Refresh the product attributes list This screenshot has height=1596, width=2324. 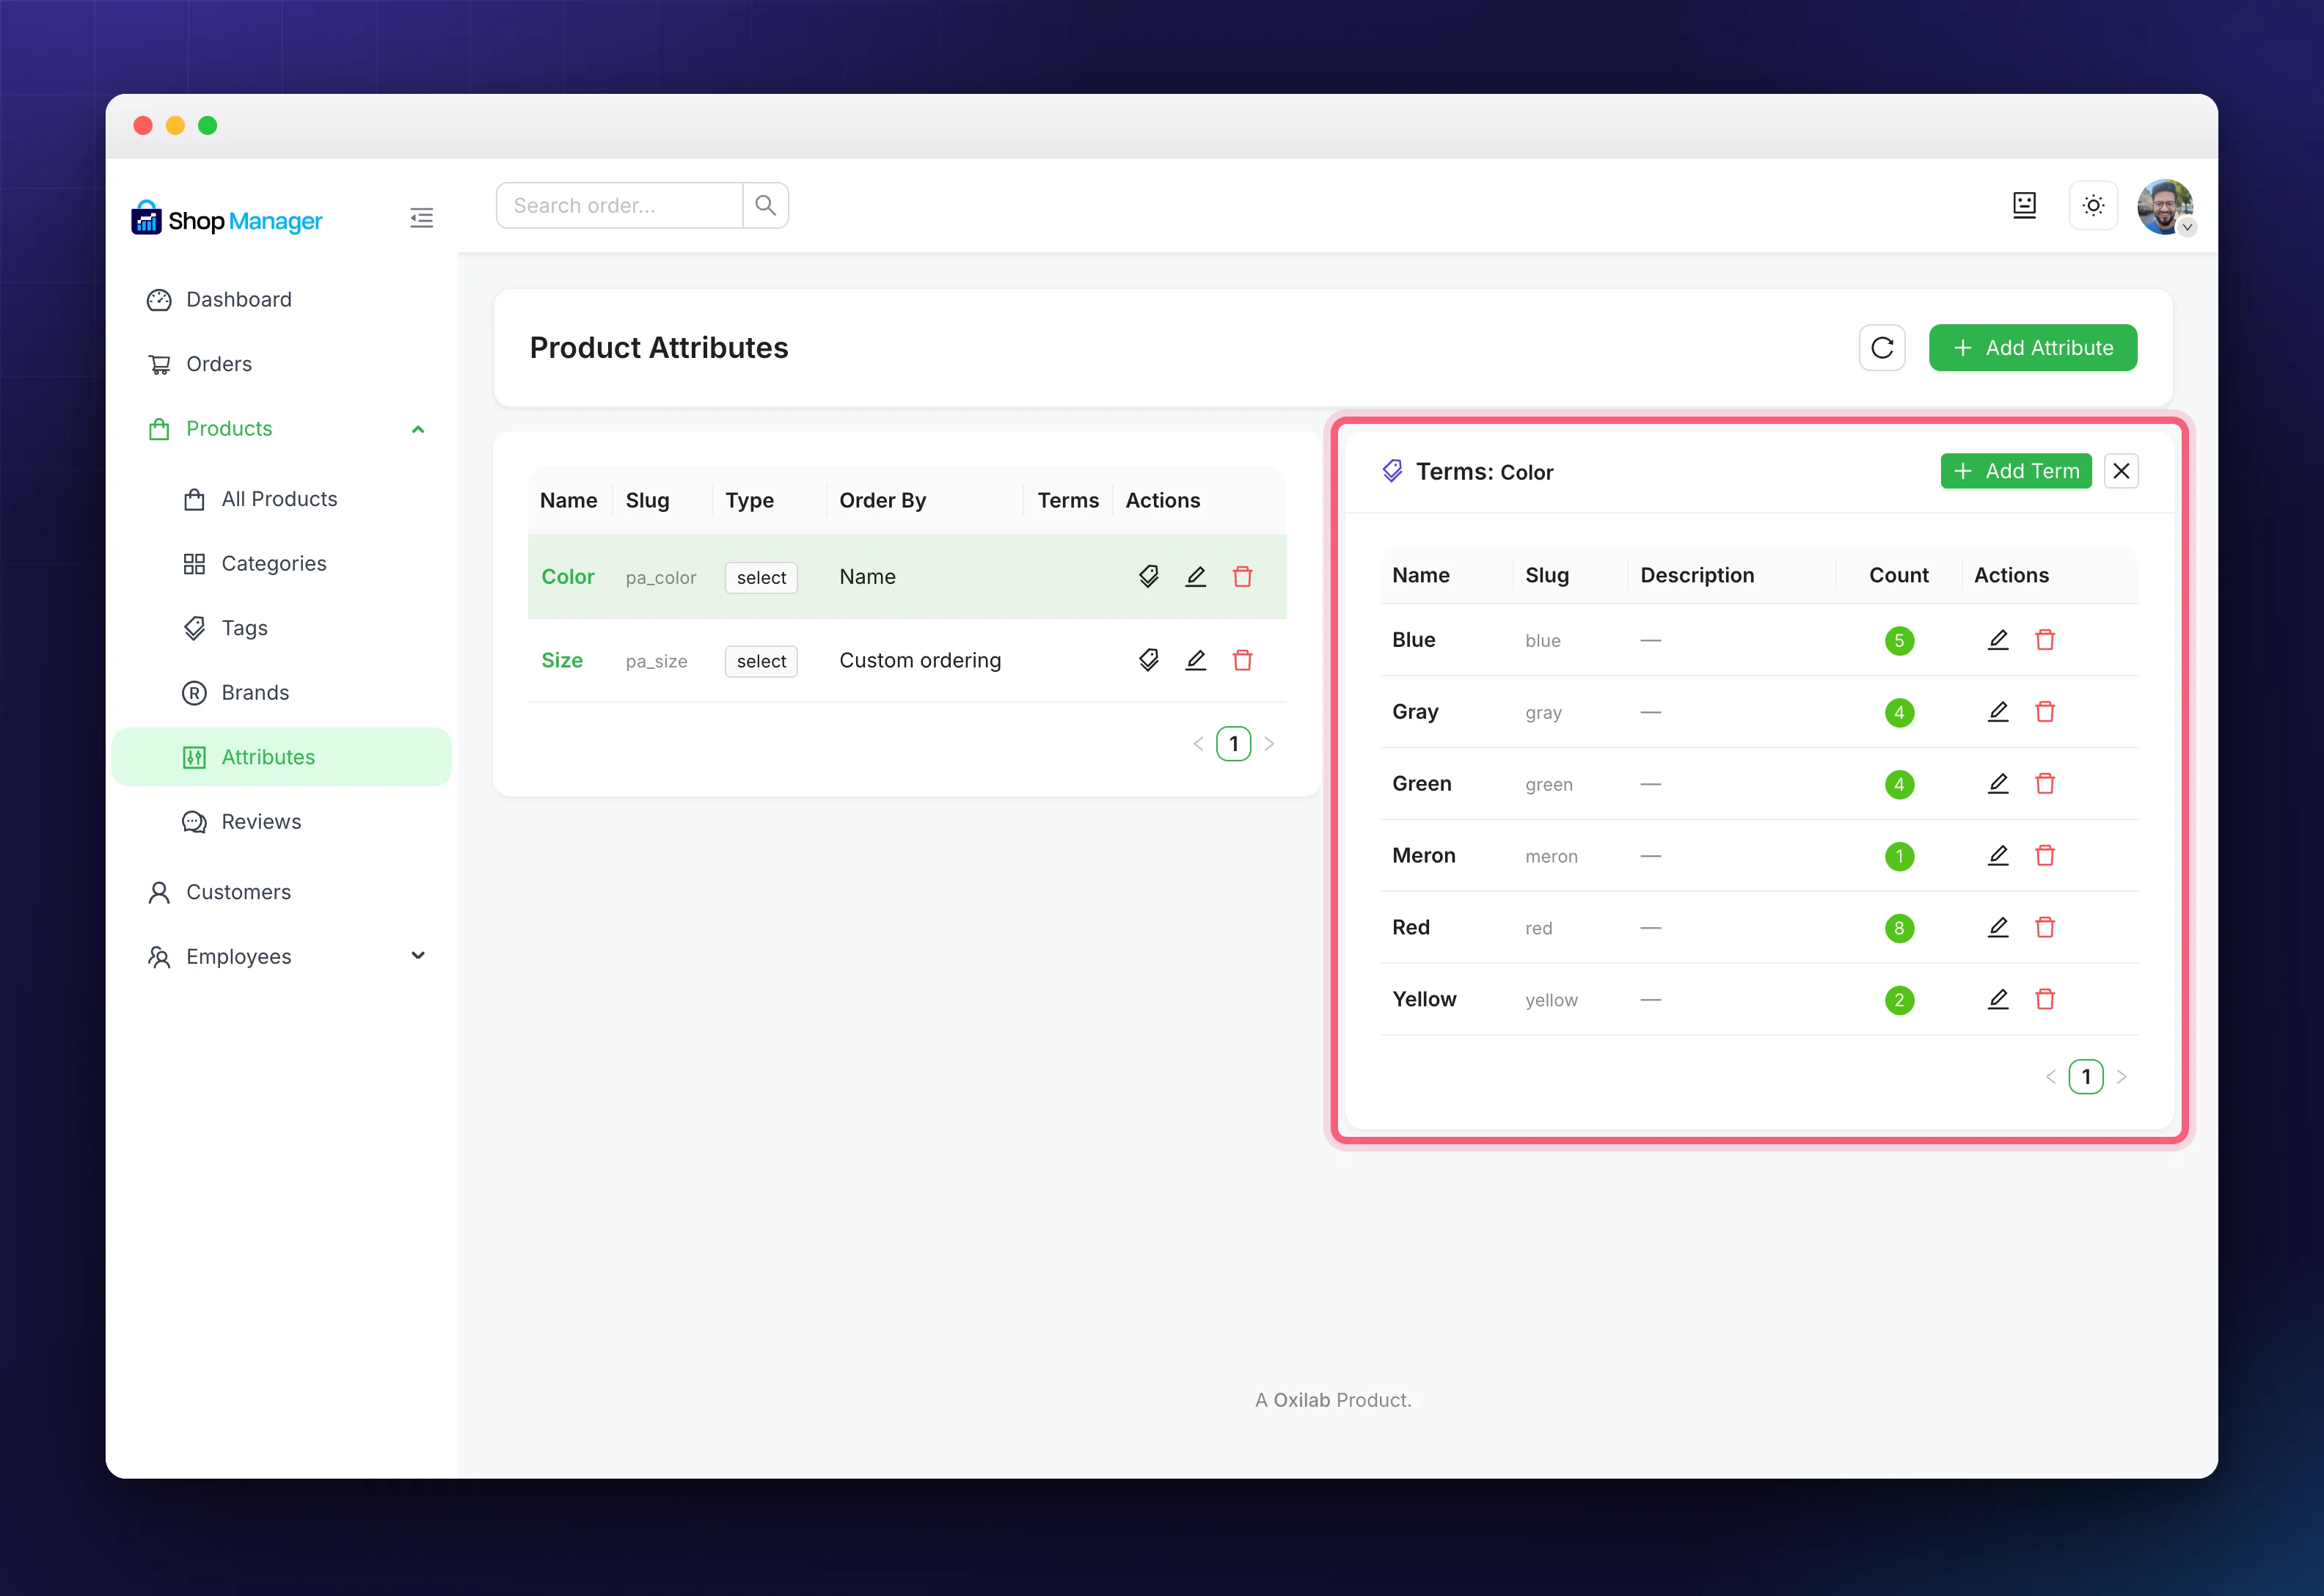tap(1882, 348)
